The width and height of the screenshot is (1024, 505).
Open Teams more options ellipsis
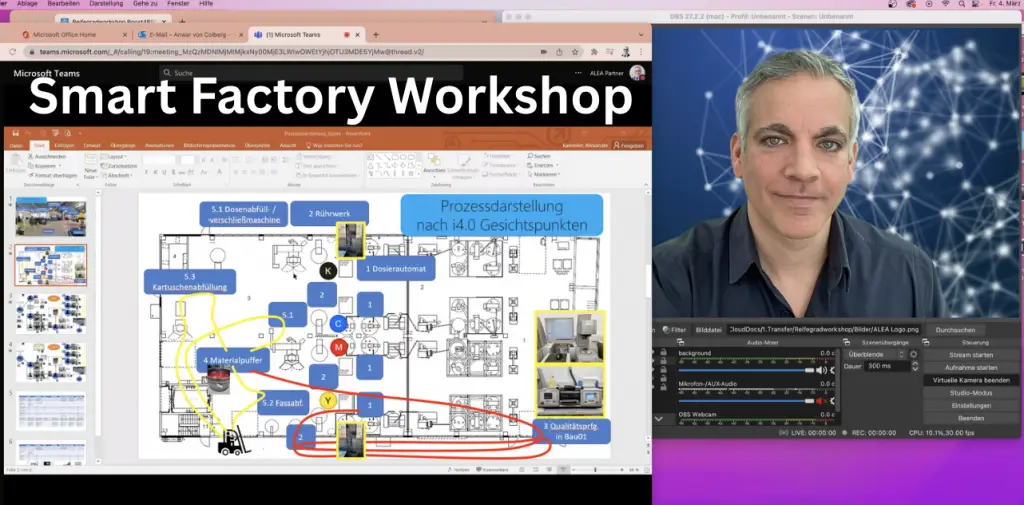(577, 73)
